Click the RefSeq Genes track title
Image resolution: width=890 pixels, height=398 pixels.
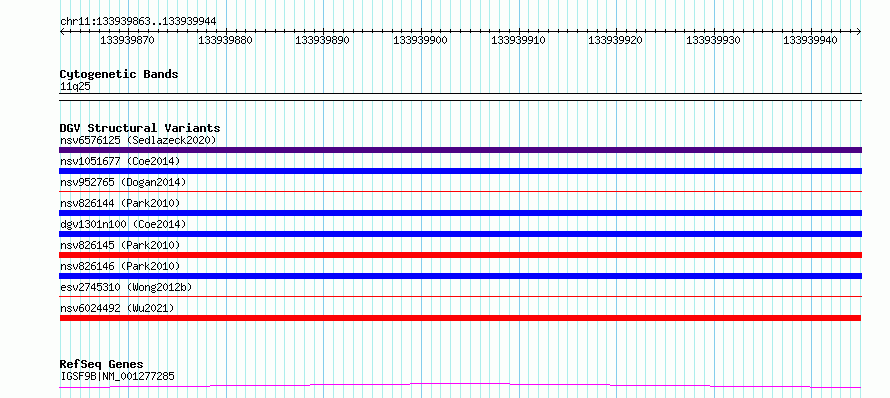pos(102,365)
